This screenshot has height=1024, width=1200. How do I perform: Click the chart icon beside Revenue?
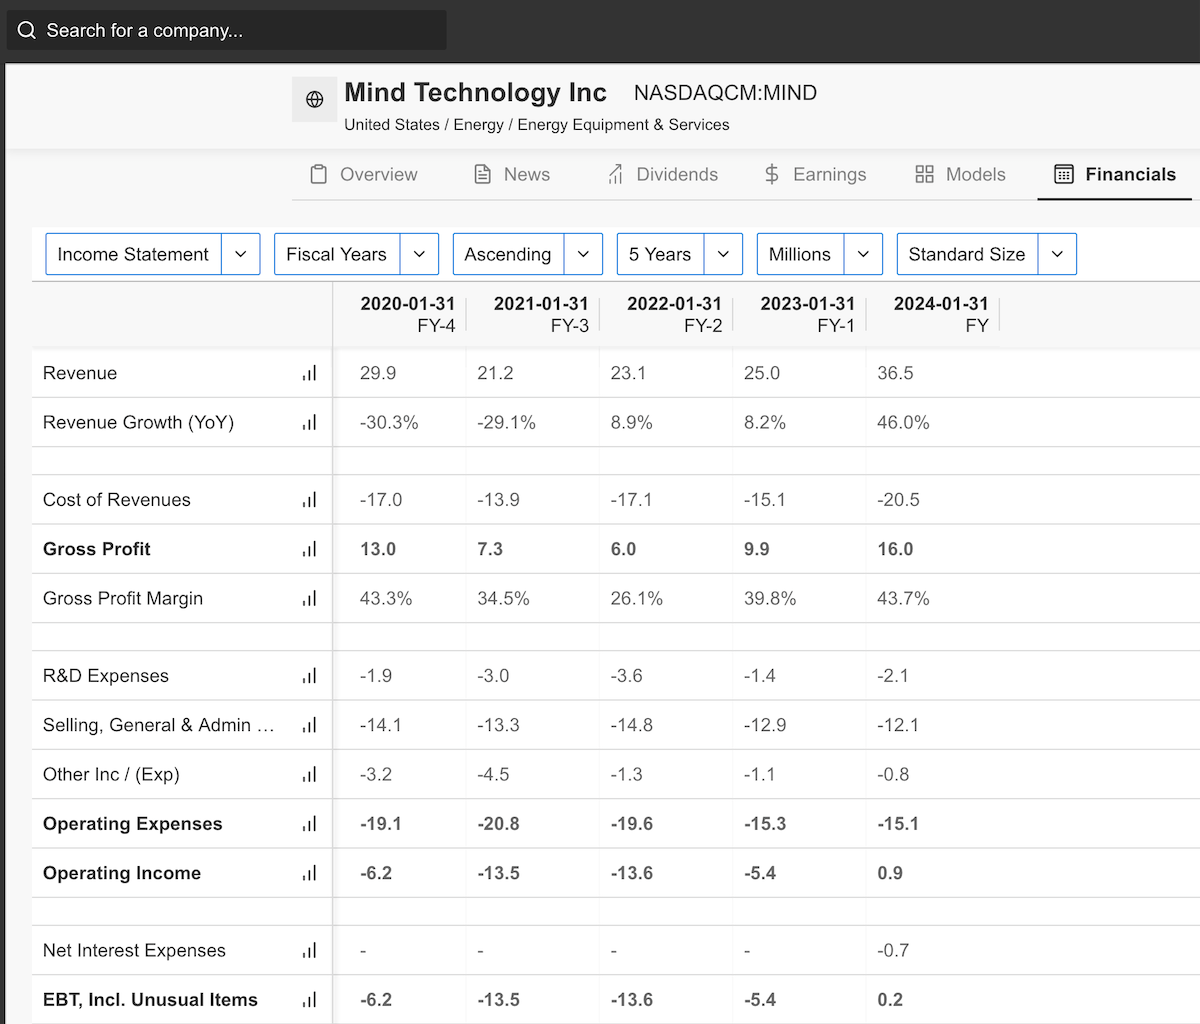pyautogui.click(x=309, y=373)
